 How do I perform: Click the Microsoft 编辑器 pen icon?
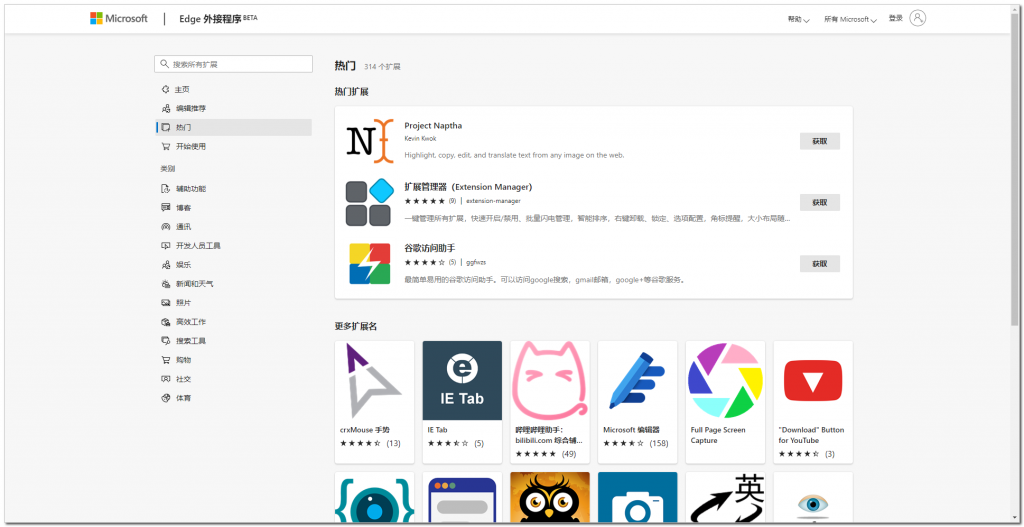637,380
